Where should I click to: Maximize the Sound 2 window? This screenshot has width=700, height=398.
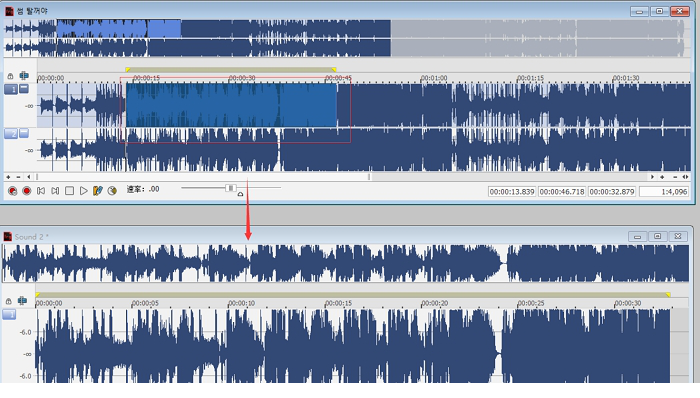tap(658, 236)
